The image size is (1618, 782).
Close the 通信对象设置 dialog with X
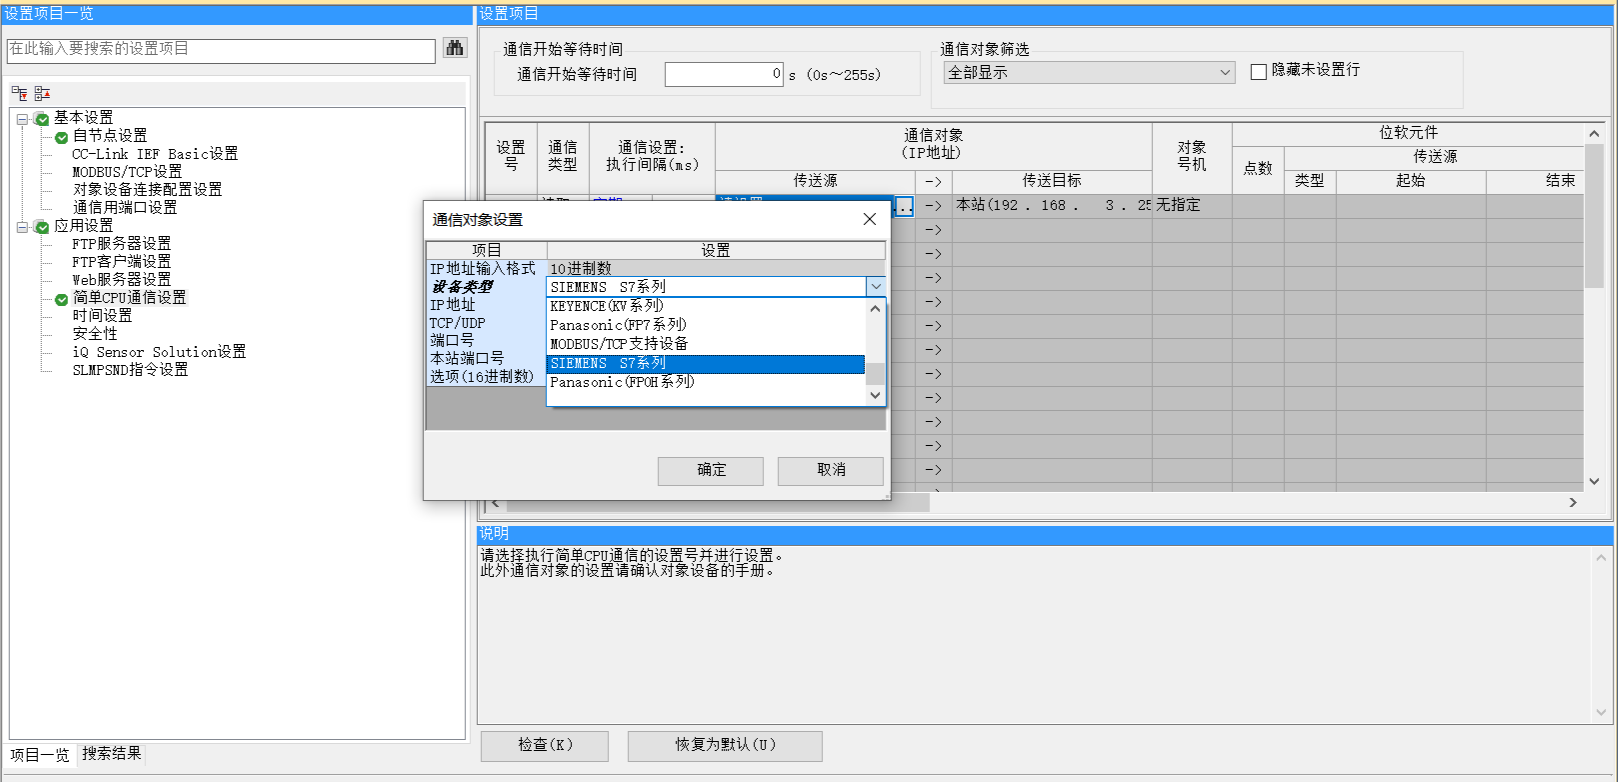pos(869,219)
